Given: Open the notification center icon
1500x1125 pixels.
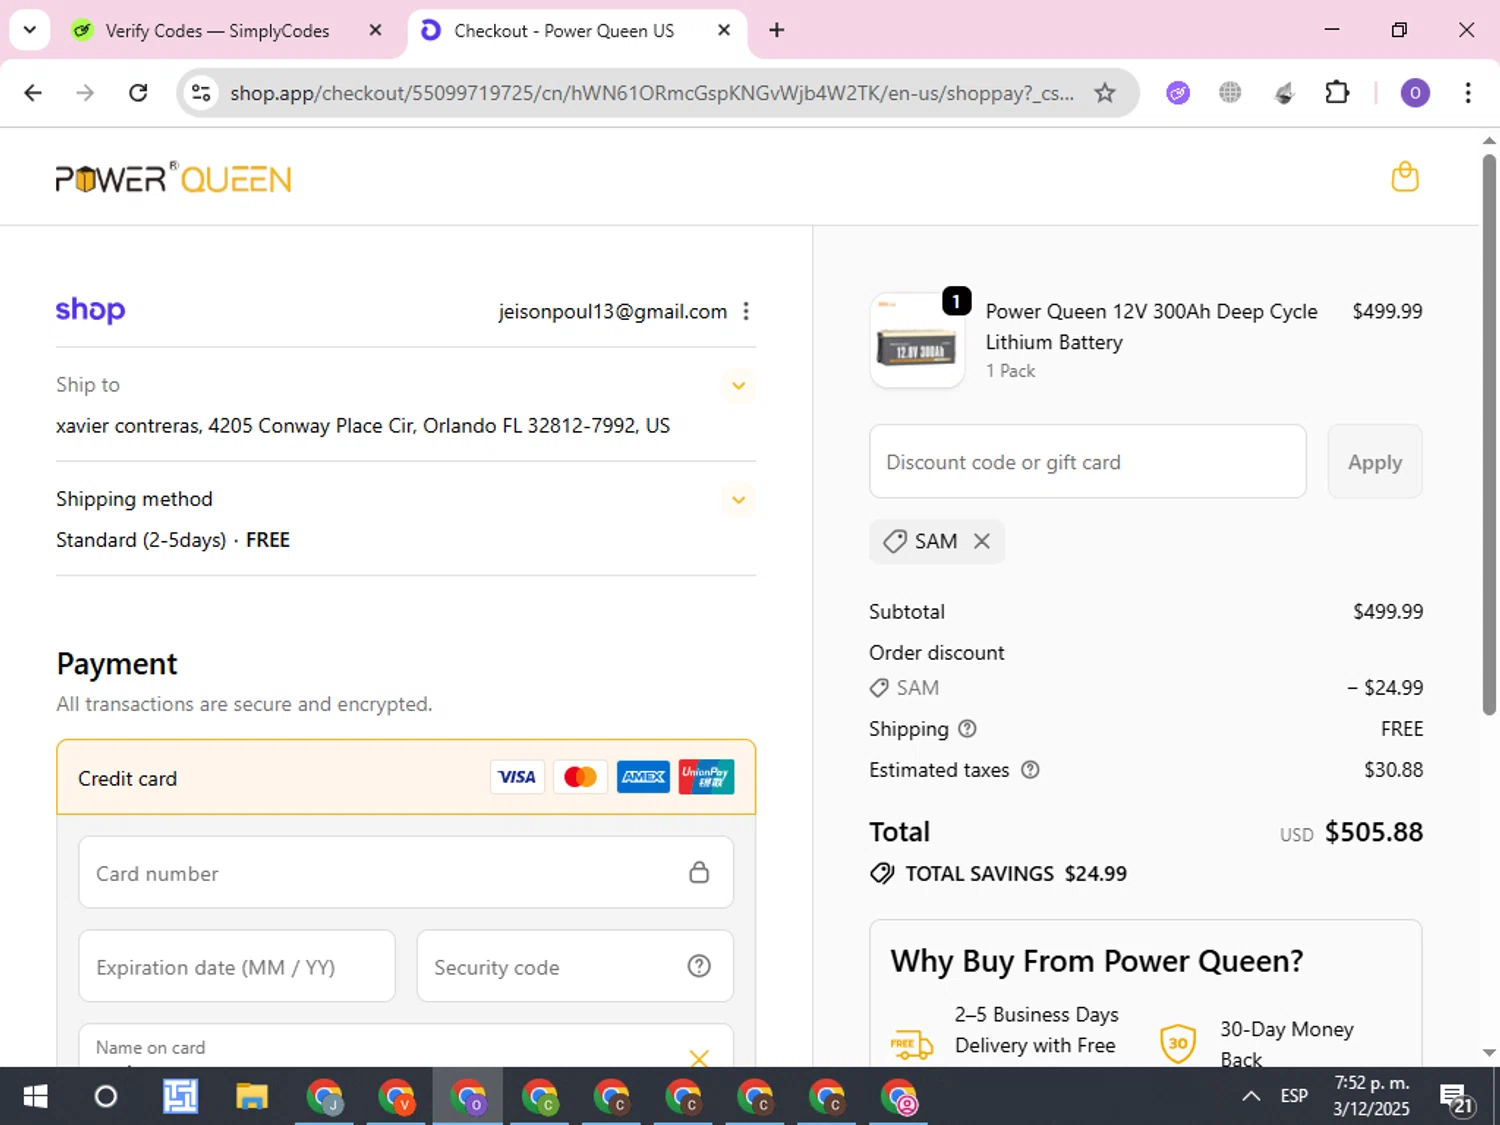Looking at the screenshot, I should [x=1458, y=1098].
